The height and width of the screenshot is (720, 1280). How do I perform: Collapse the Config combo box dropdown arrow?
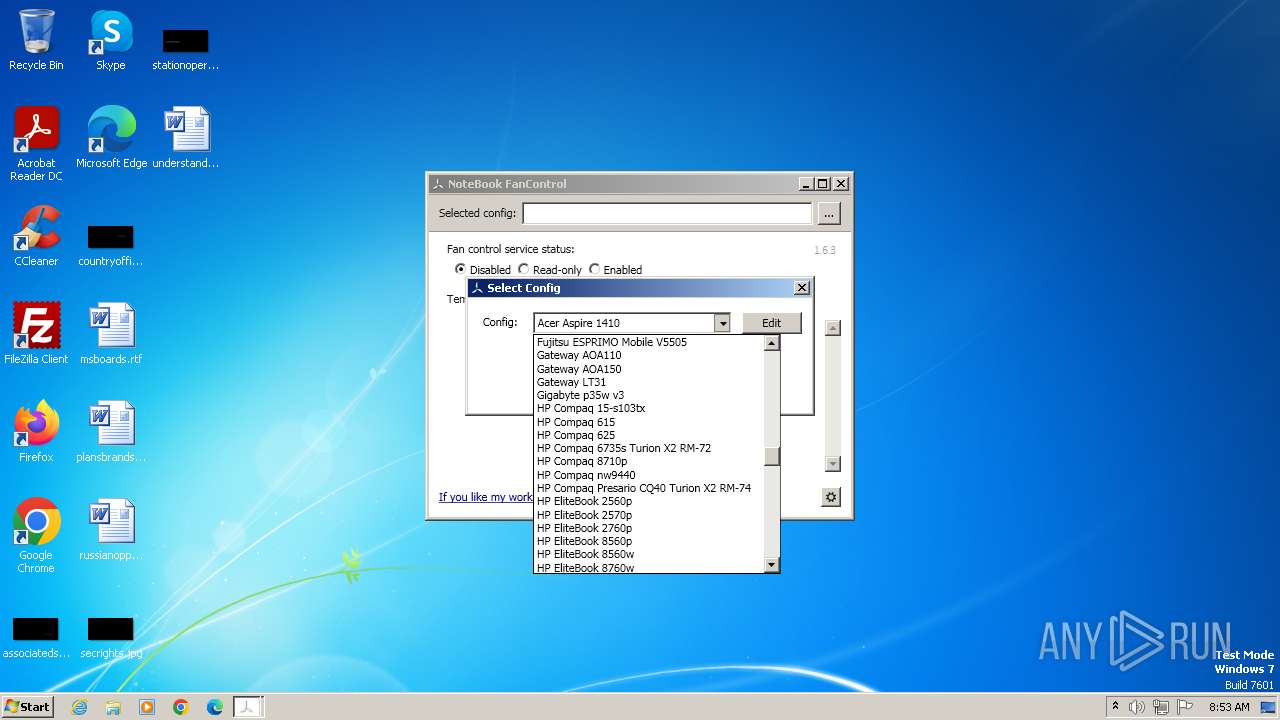[721, 323]
